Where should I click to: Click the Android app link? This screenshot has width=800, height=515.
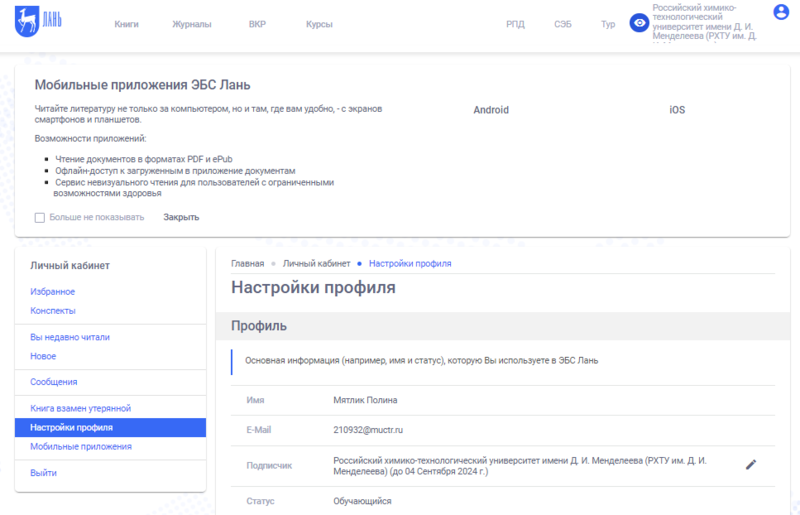coord(491,110)
